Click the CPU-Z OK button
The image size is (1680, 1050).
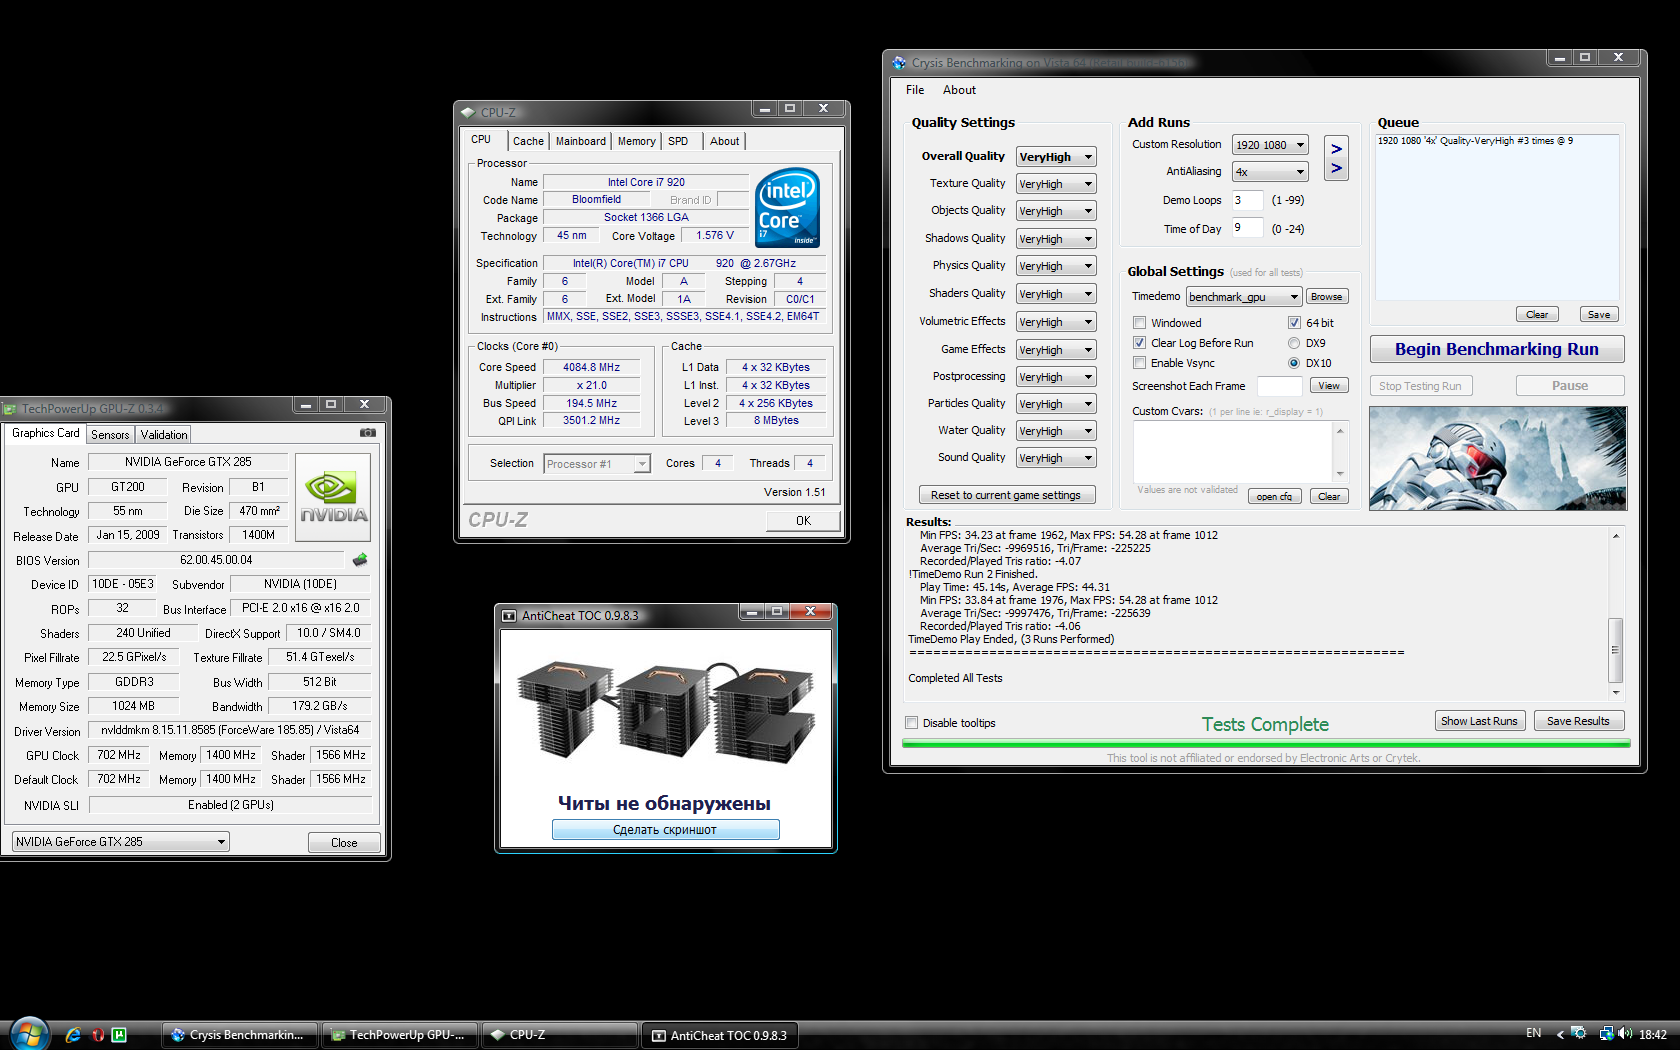[x=803, y=521]
